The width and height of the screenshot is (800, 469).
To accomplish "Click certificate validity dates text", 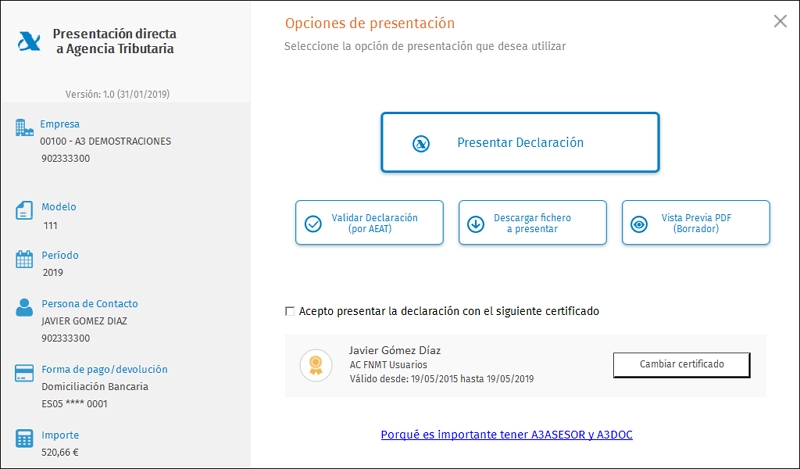I will [442, 379].
